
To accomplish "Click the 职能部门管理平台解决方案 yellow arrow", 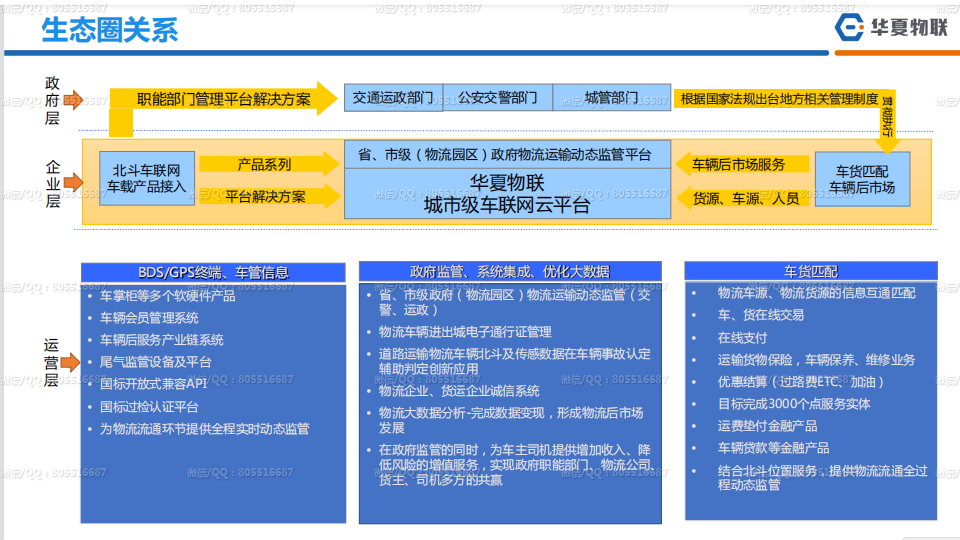I will (223, 99).
